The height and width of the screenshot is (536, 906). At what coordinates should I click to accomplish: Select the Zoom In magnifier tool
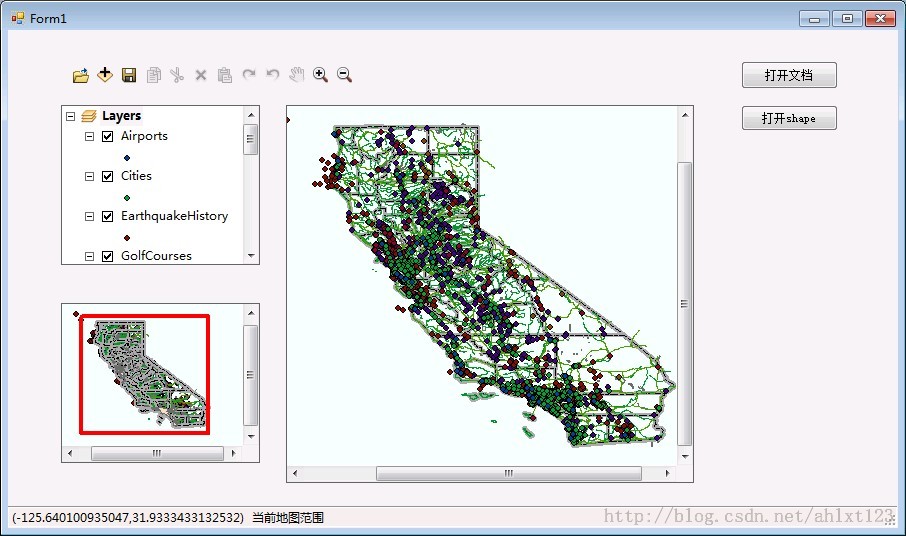[320, 75]
